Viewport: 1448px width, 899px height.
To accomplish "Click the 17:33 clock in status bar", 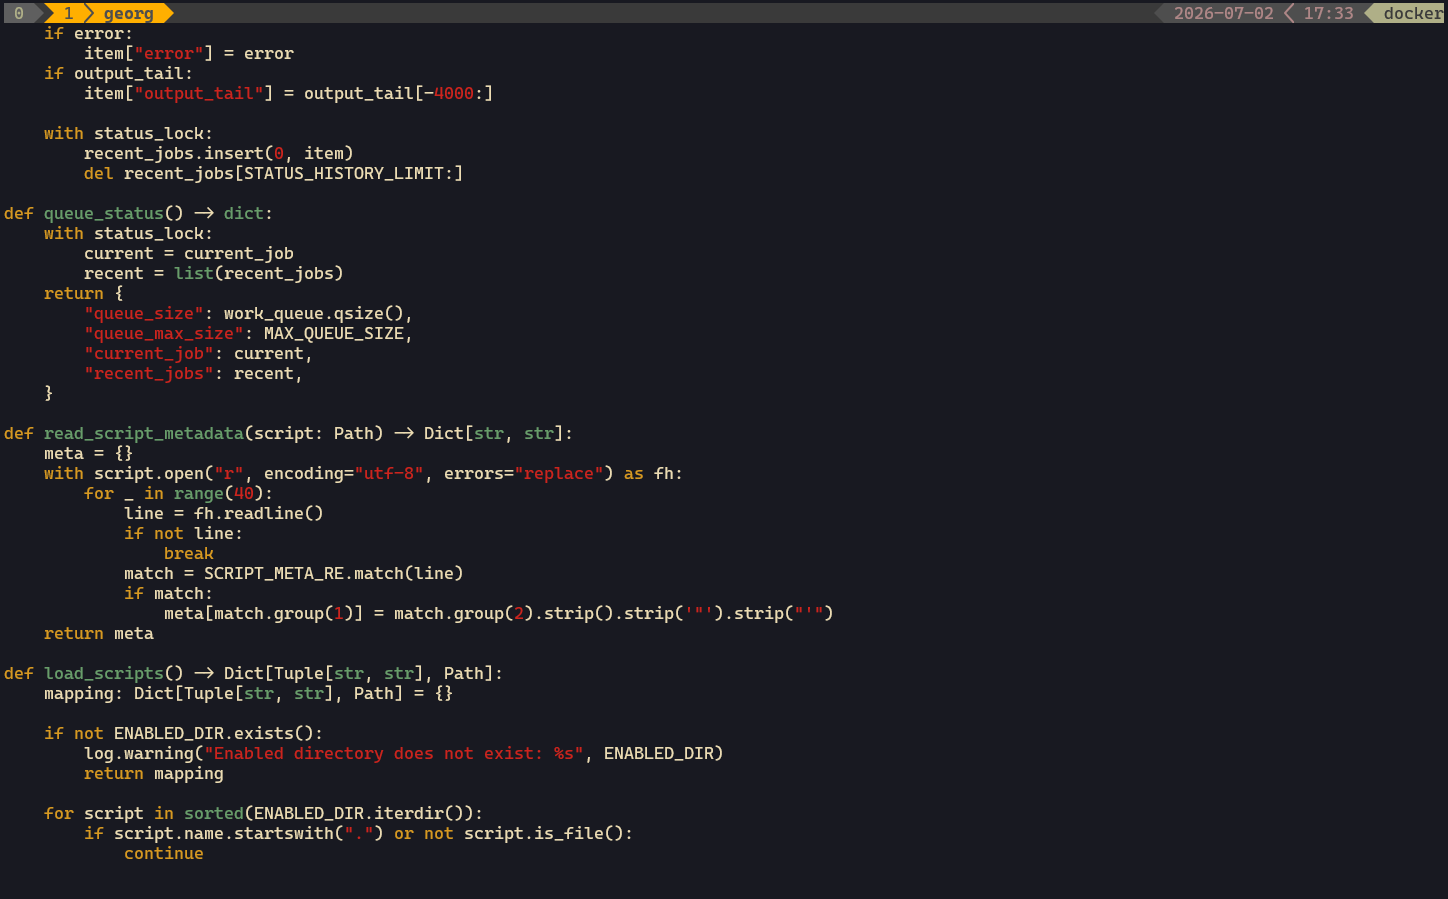I will click(x=1328, y=13).
